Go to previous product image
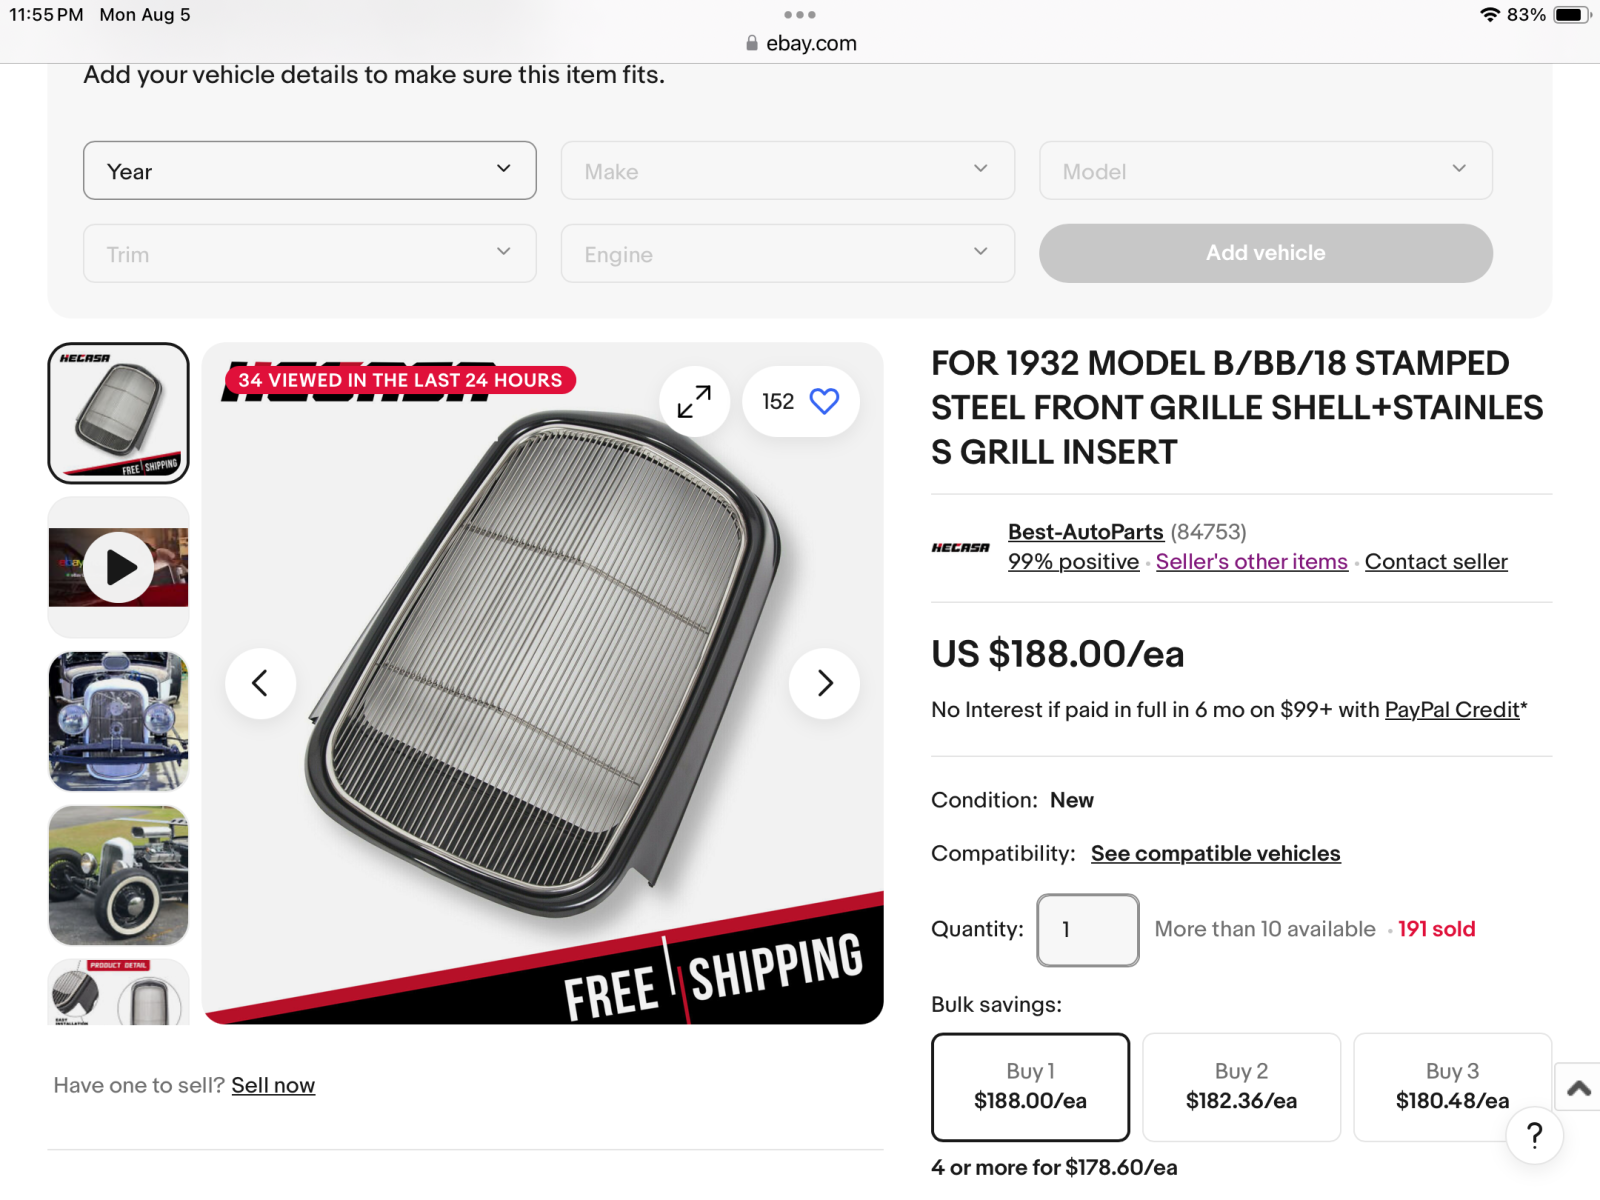 pos(260,684)
